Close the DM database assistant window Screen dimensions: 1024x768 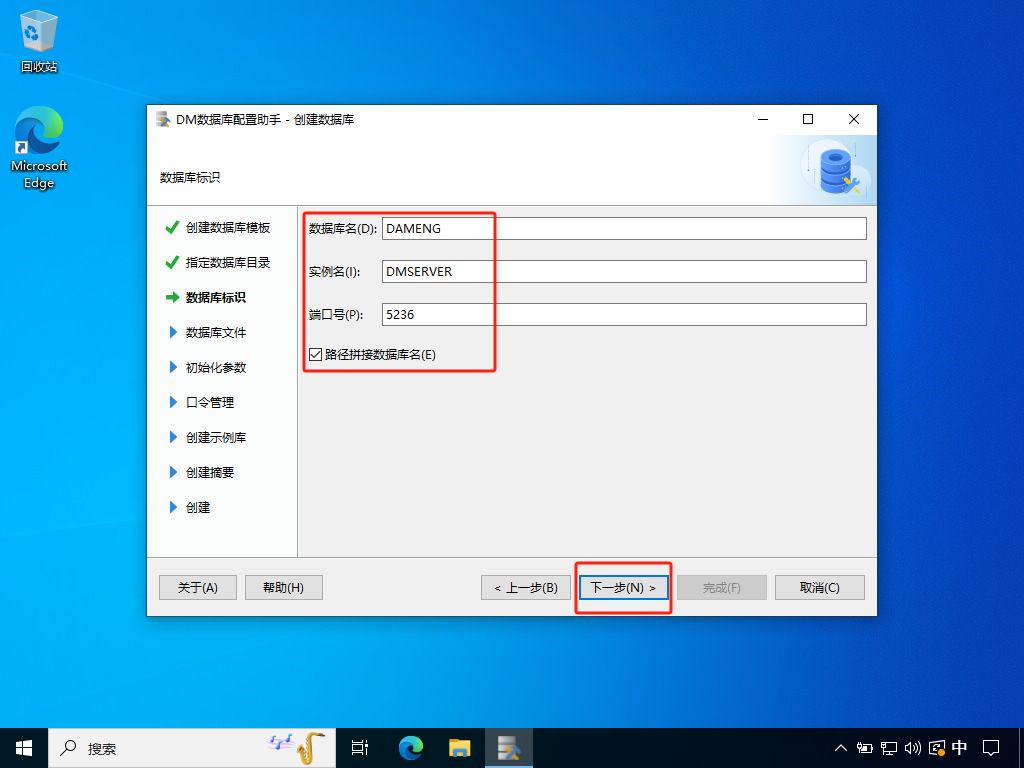coord(854,119)
